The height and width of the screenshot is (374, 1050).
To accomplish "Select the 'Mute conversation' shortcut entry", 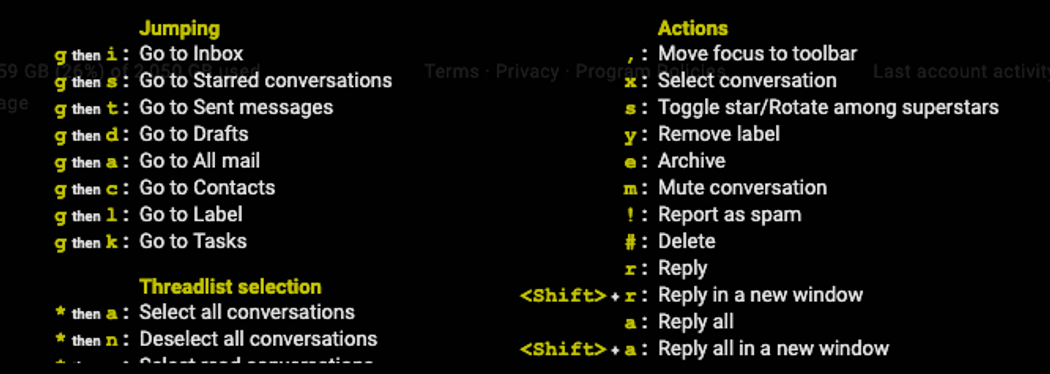I will click(743, 187).
